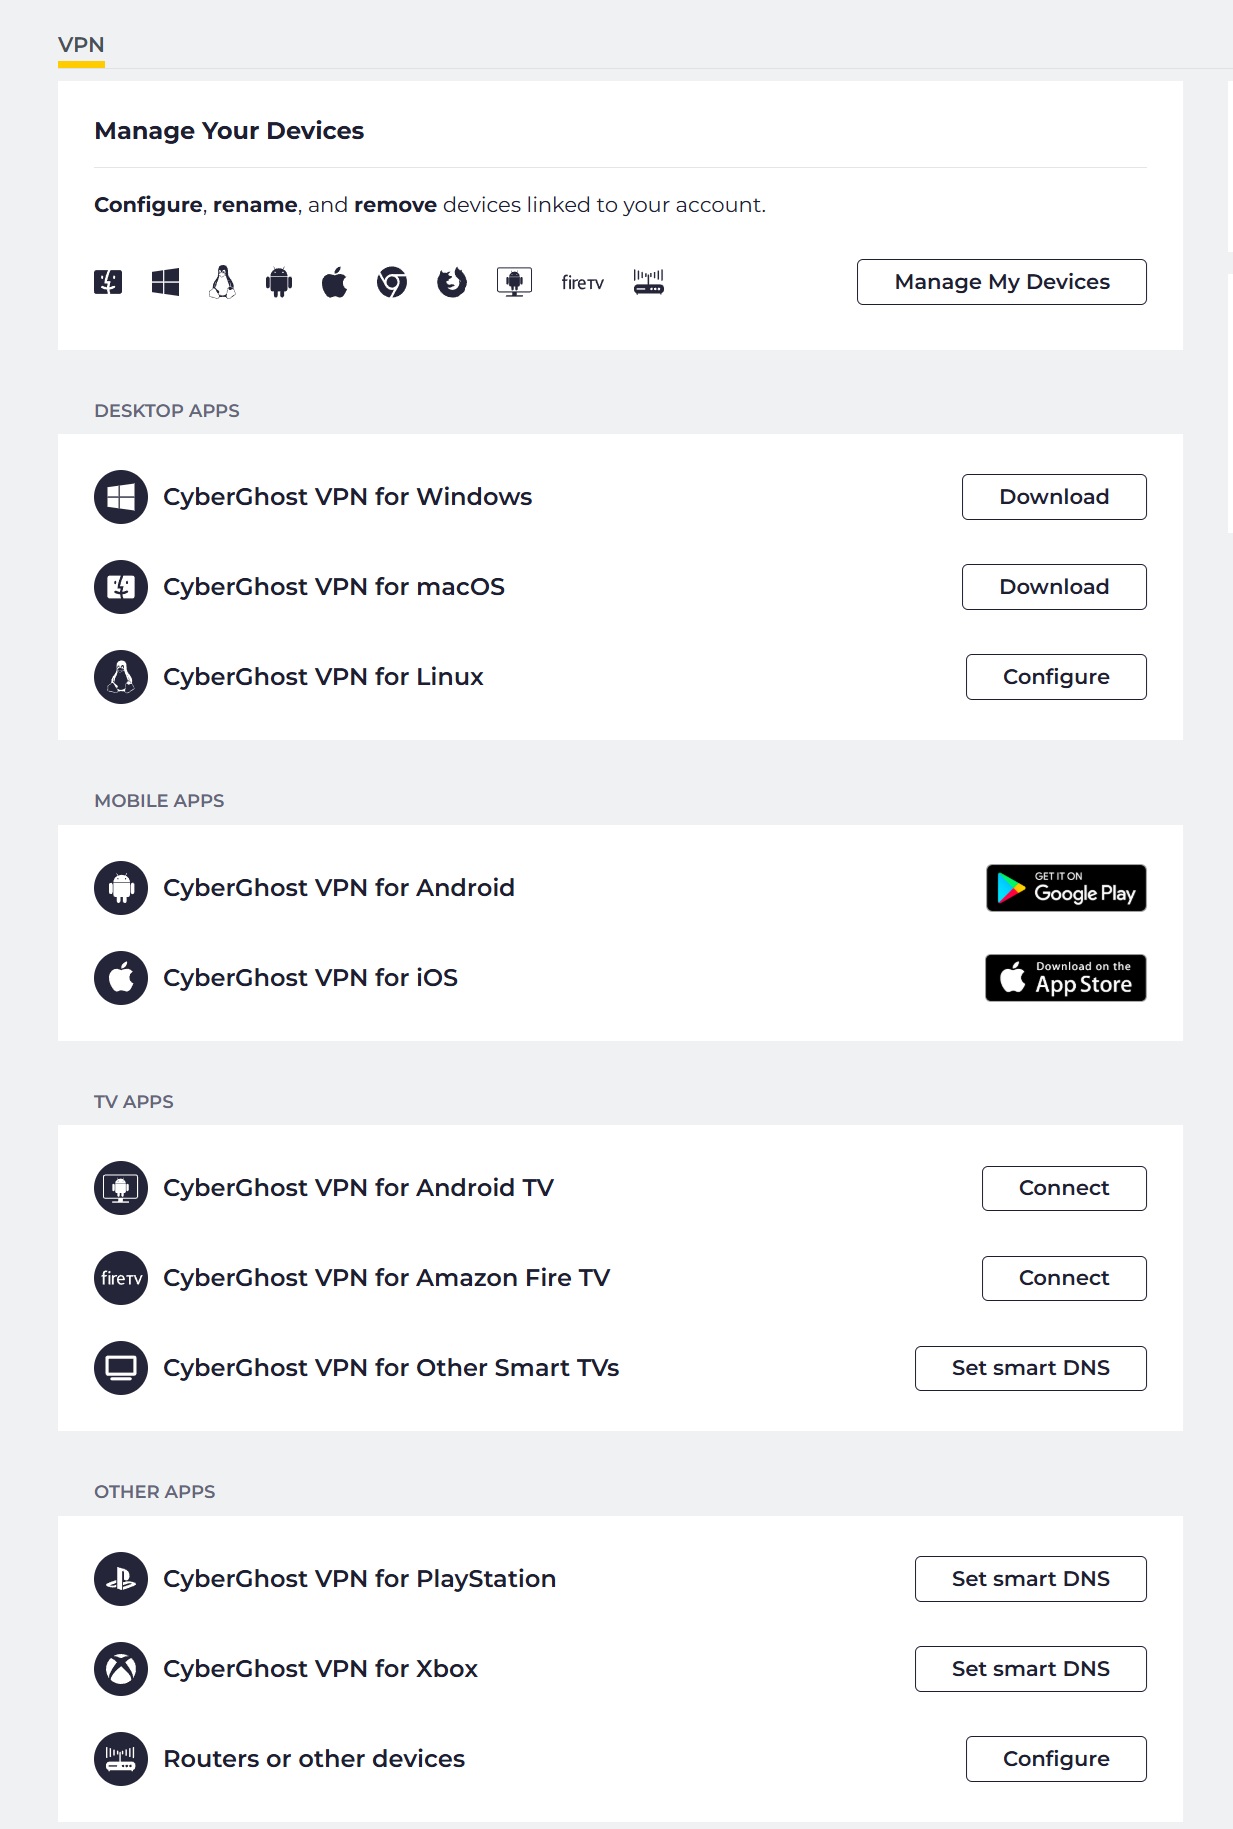Click the Chrome icon in device row
Image resolution: width=1233 pixels, height=1829 pixels.
392,283
